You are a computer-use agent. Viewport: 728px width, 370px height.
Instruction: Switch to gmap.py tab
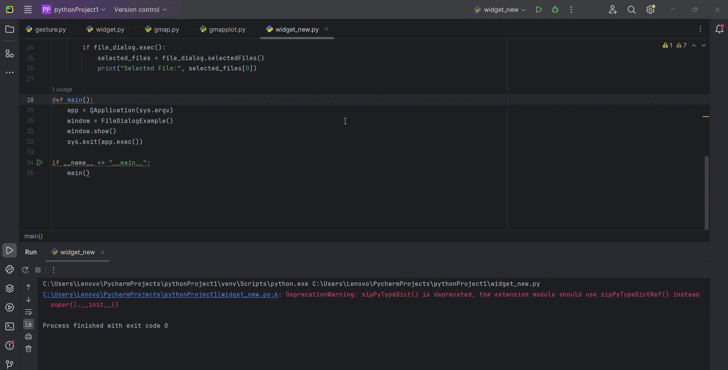click(x=162, y=29)
